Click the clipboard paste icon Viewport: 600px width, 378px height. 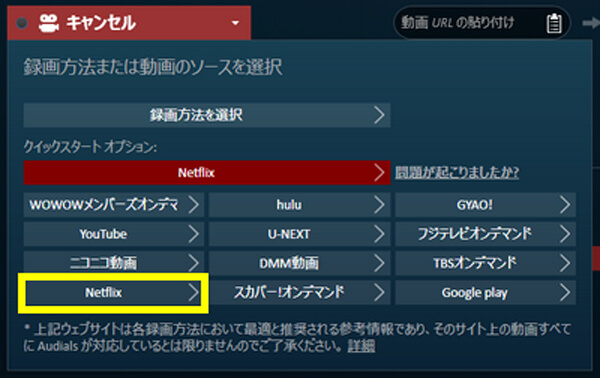(553, 23)
